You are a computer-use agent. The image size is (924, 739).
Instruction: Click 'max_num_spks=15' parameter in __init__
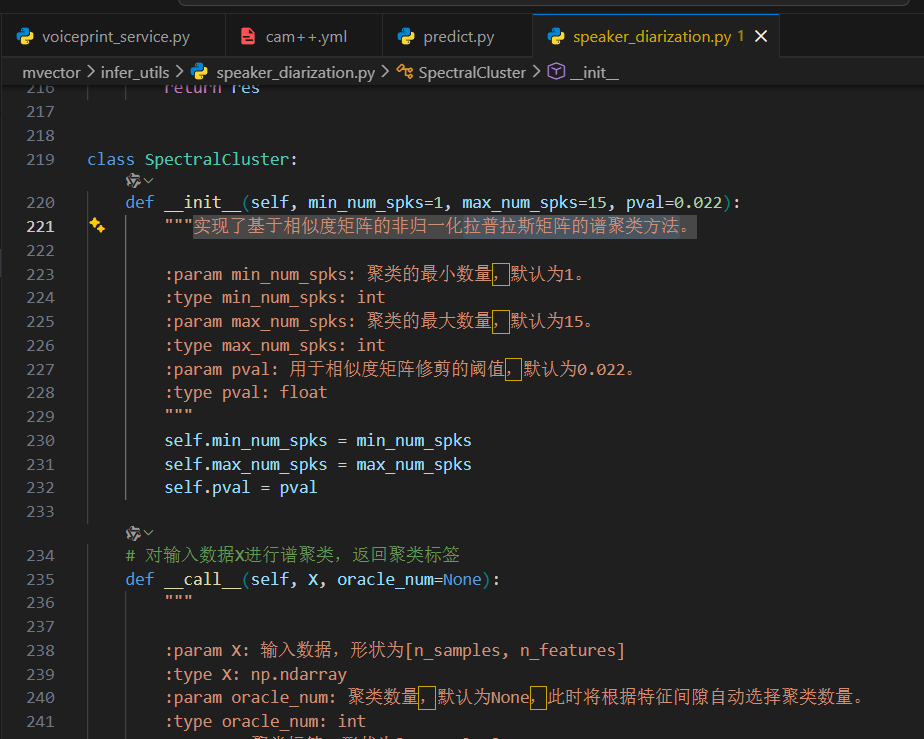pos(534,203)
